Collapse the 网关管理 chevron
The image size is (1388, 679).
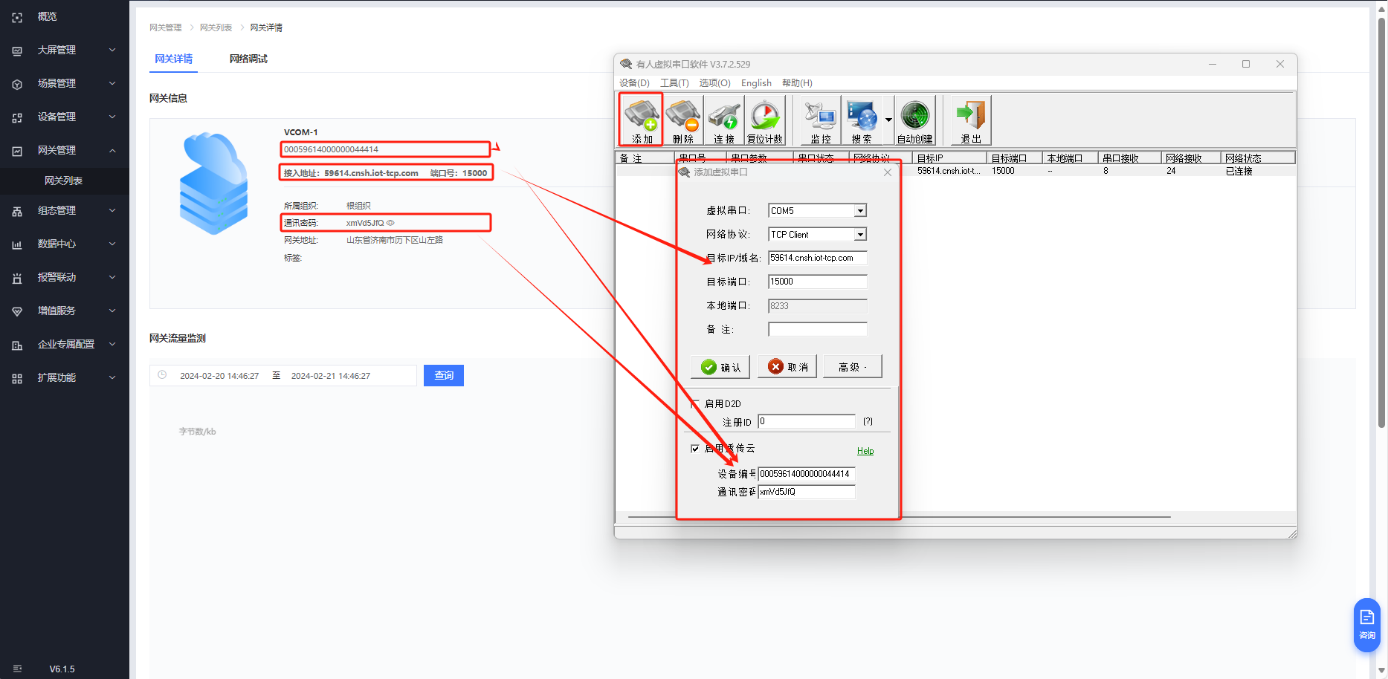112,151
